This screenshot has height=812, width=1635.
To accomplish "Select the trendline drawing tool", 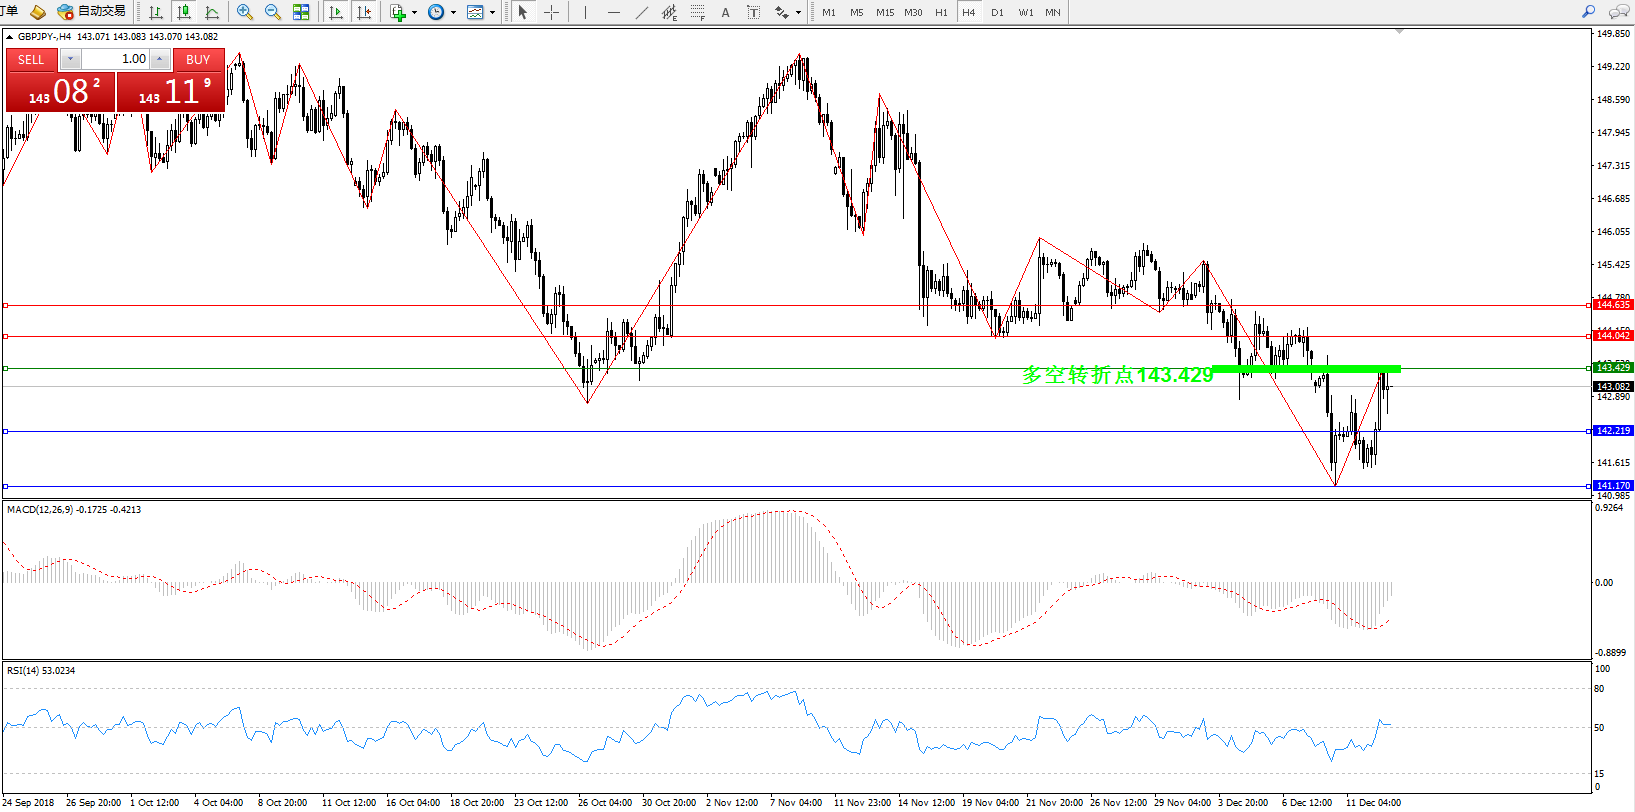I will tap(641, 12).
